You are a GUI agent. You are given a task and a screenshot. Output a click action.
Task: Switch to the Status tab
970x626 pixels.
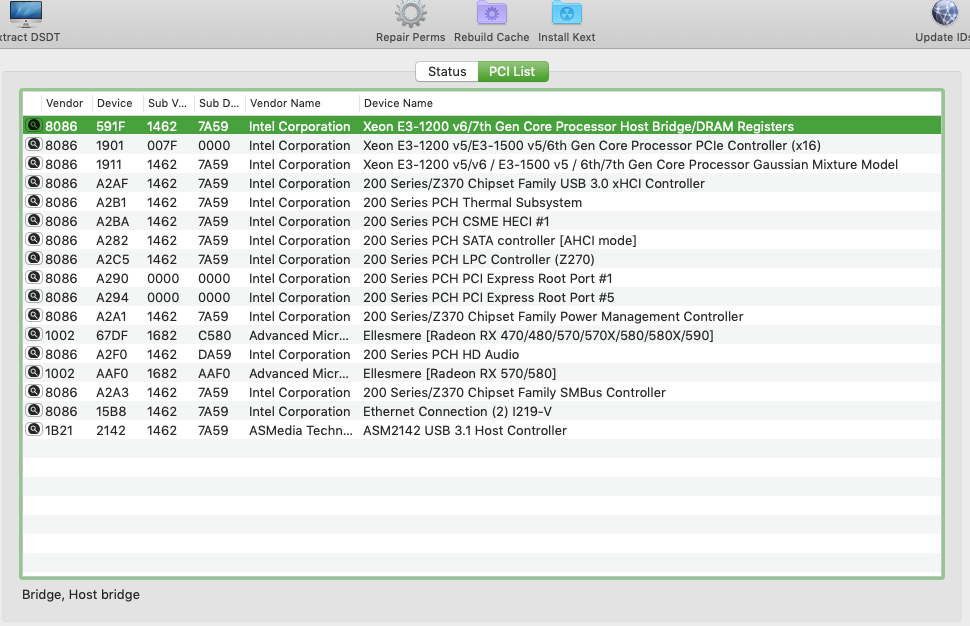coord(447,71)
